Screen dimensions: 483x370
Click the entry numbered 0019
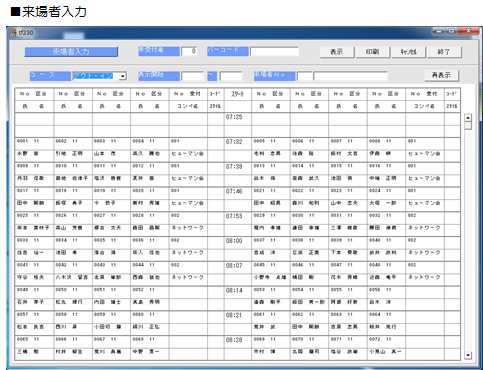(x=100, y=191)
